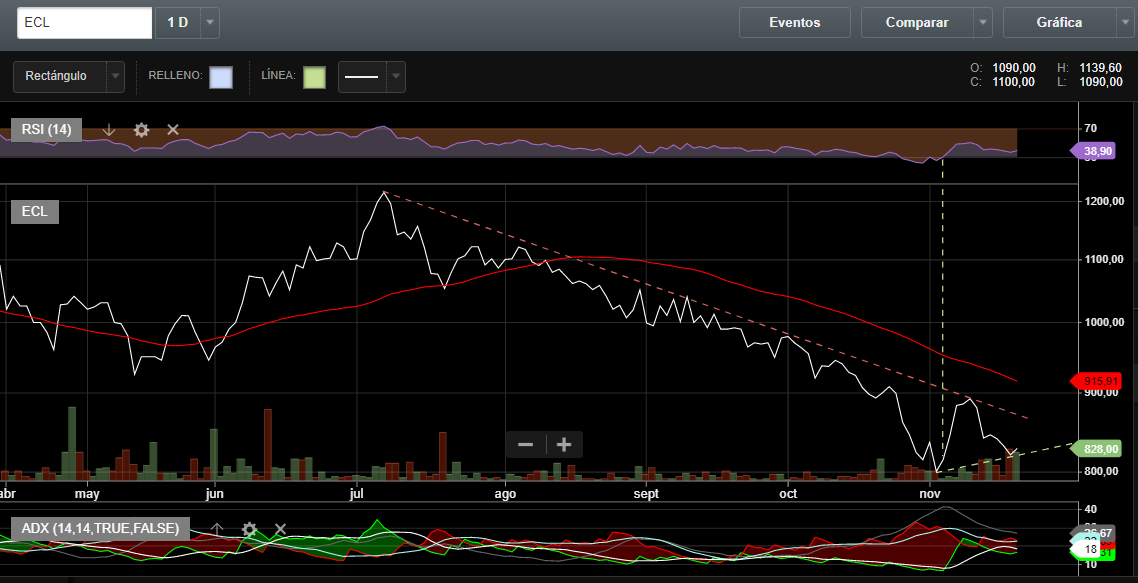Expand the timeframe dropdown arrow

209,23
